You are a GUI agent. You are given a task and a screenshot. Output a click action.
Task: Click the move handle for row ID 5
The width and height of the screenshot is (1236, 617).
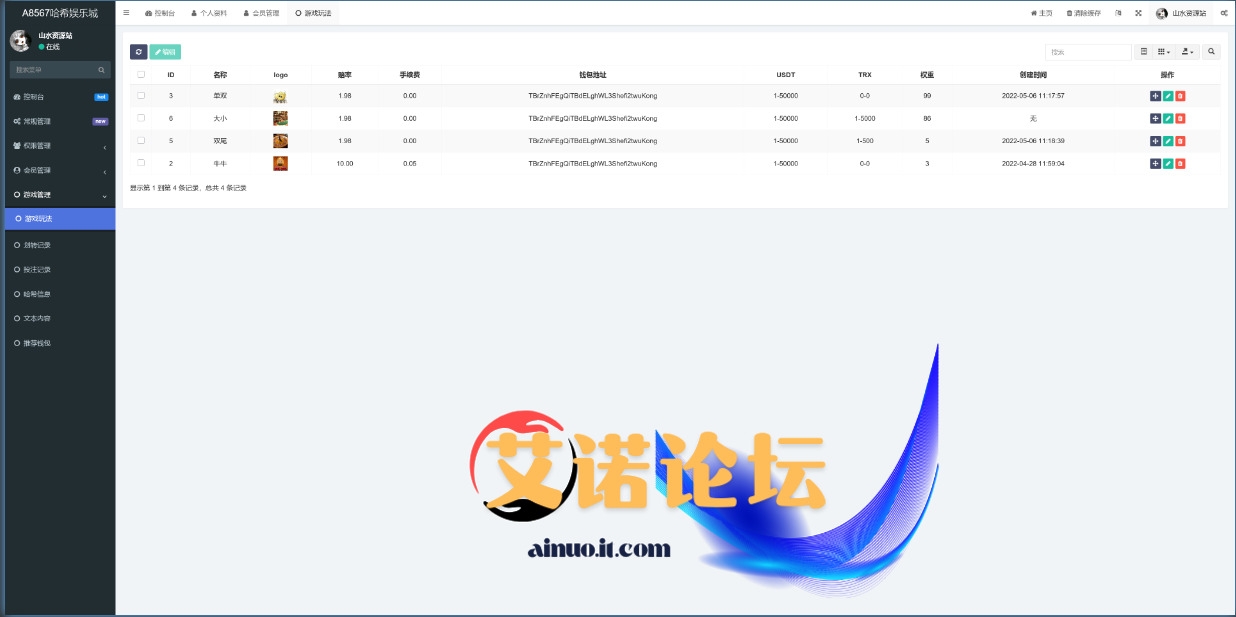click(x=1155, y=141)
